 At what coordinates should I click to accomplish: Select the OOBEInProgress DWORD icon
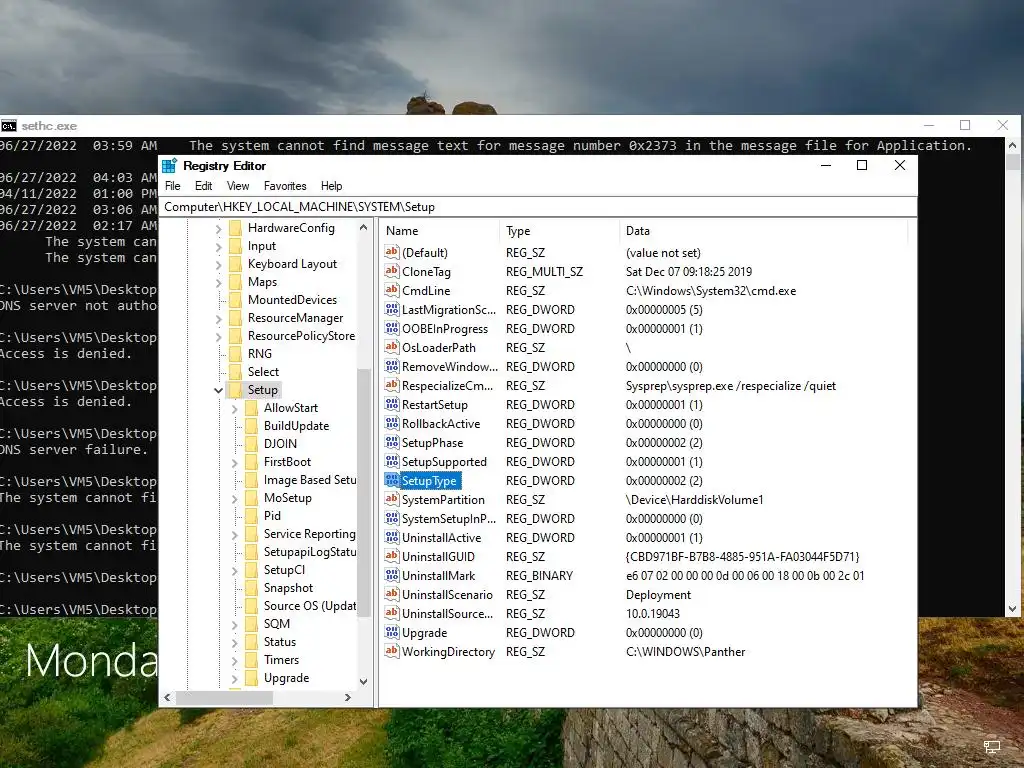[x=392, y=328]
